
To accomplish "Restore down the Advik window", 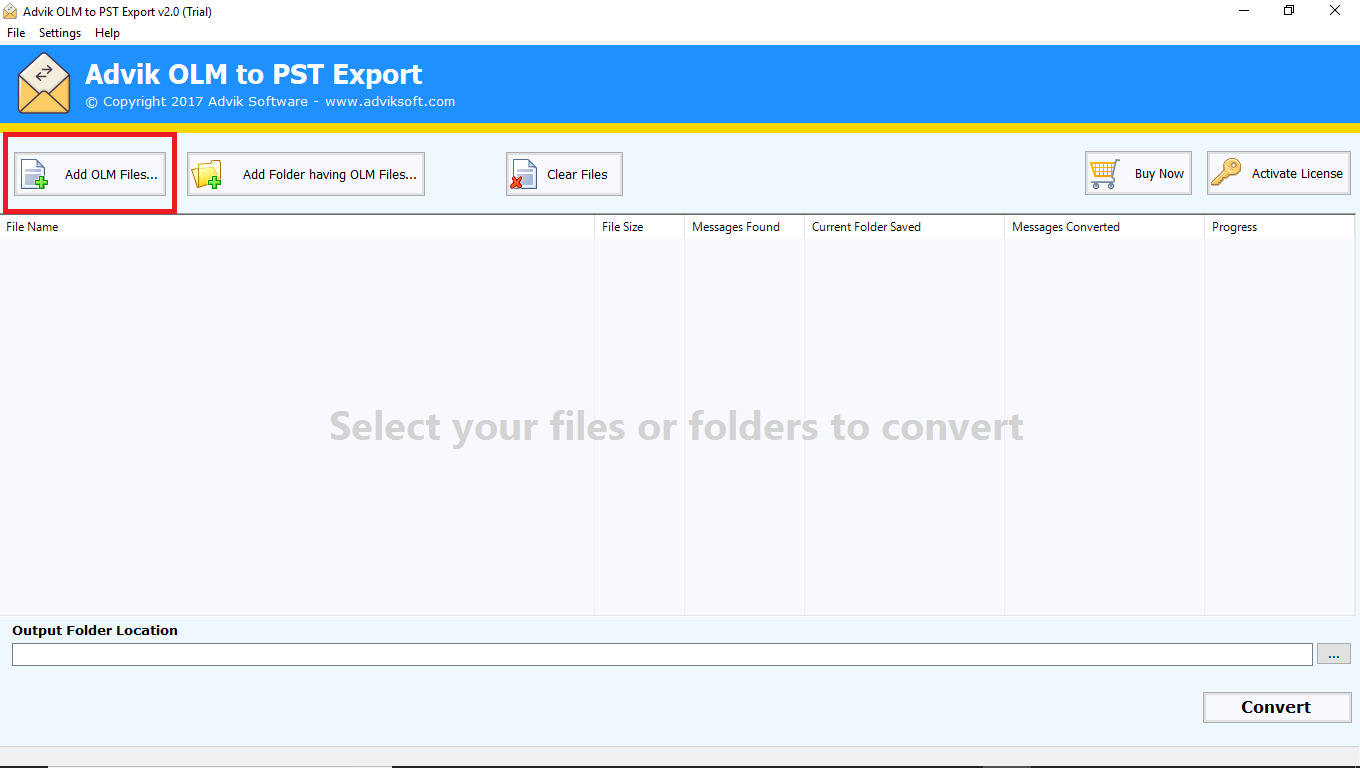I will pyautogui.click(x=1289, y=11).
